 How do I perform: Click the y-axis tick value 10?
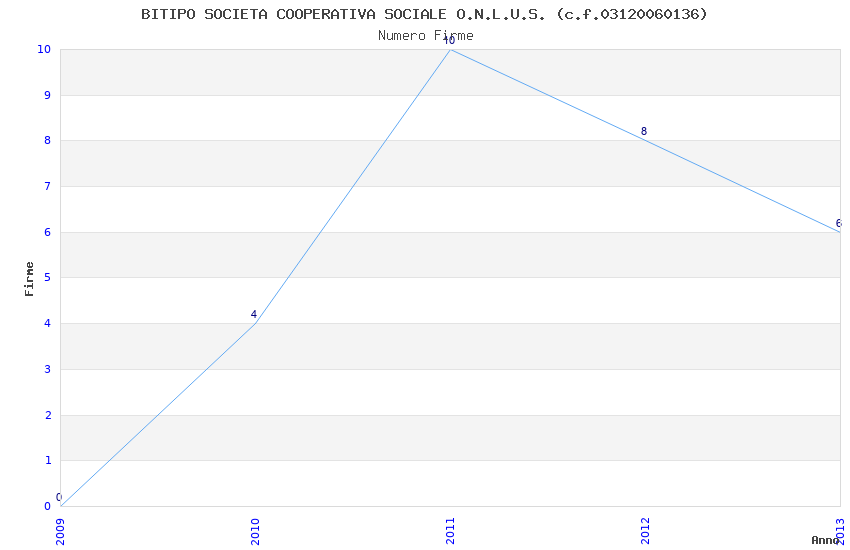click(x=44, y=49)
